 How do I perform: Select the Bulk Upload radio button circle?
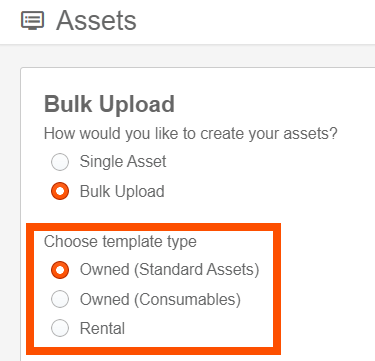coord(60,192)
